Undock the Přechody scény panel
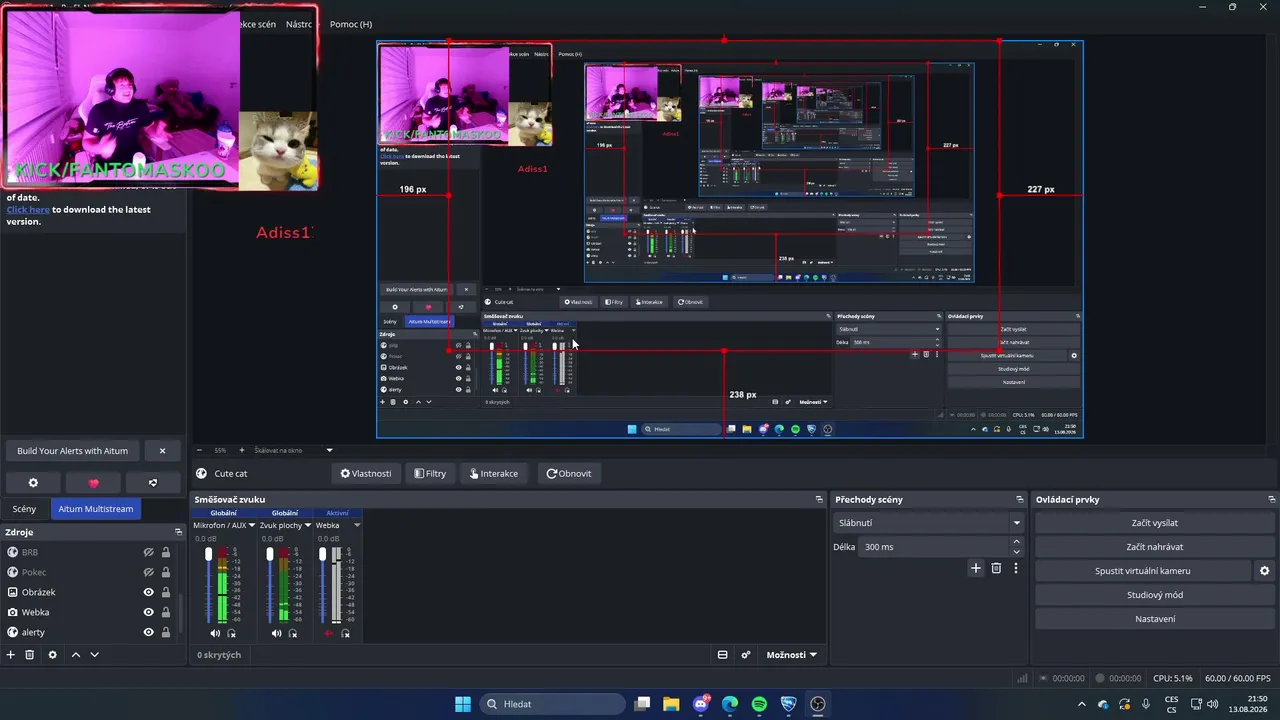Viewport: 1280px width, 720px height. 1020,499
